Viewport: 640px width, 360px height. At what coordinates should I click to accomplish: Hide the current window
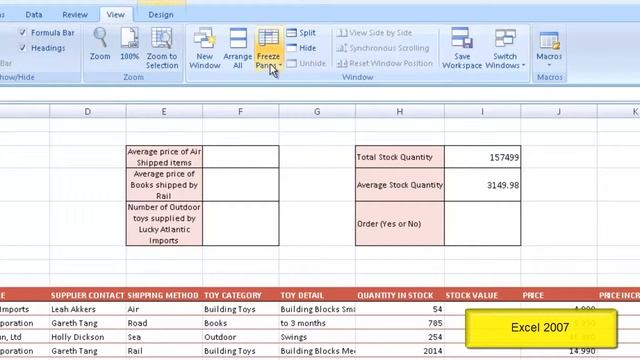tap(301, 48)
